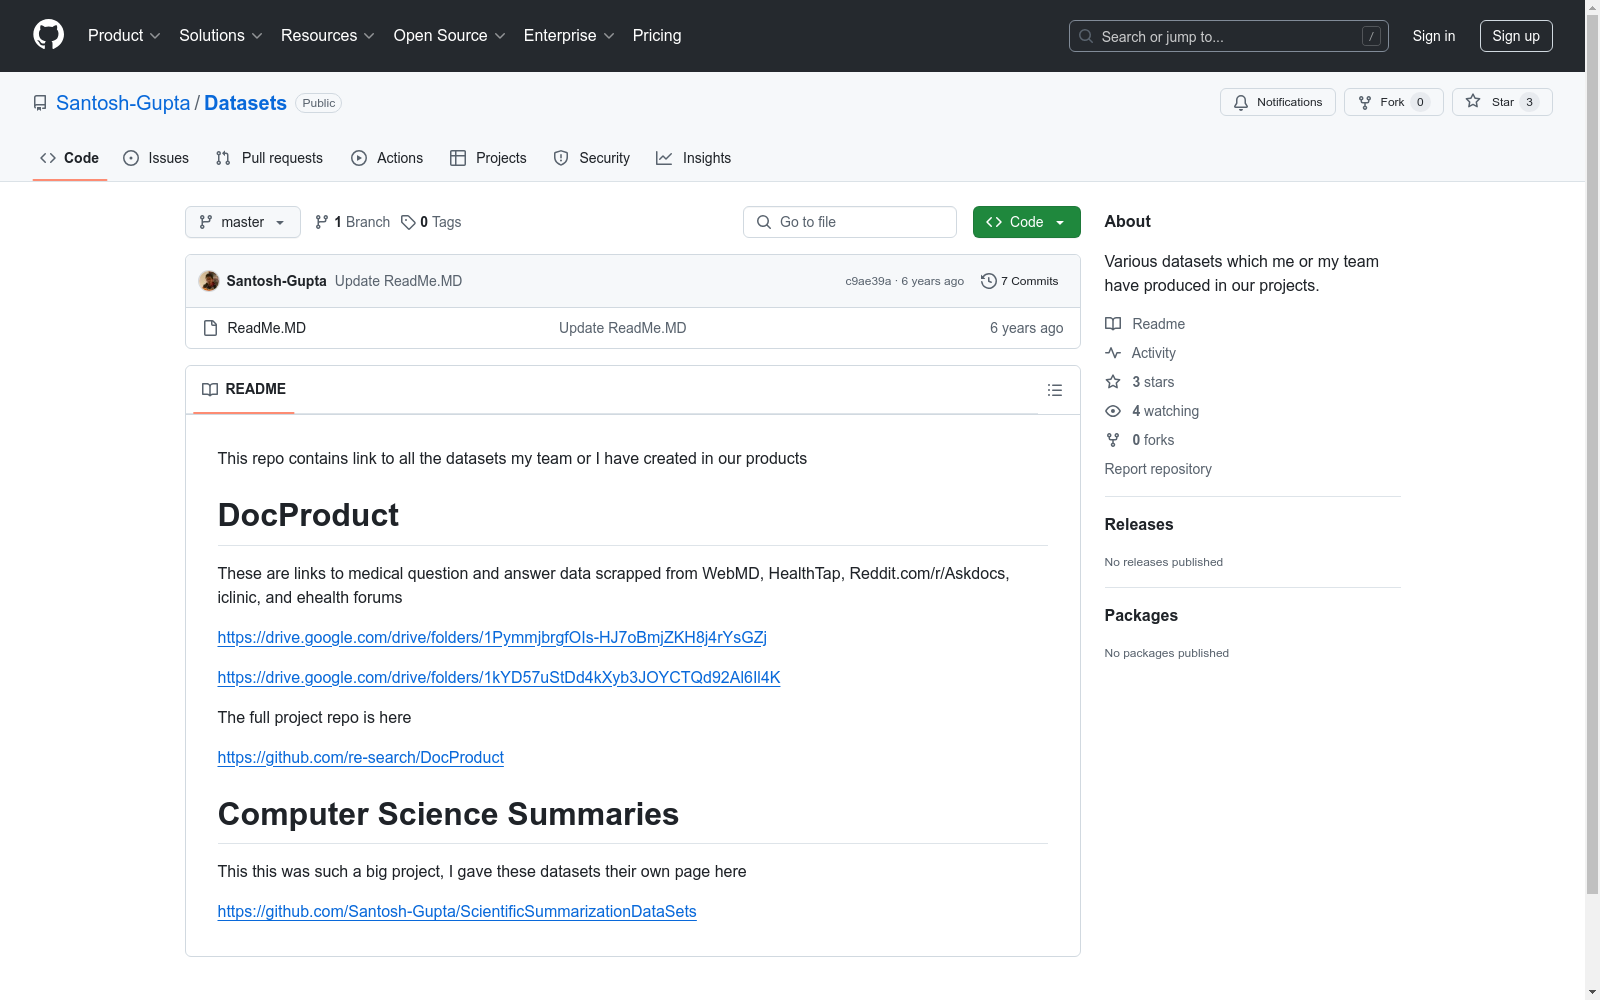Click the DocProduct heading text

(308, 515)
